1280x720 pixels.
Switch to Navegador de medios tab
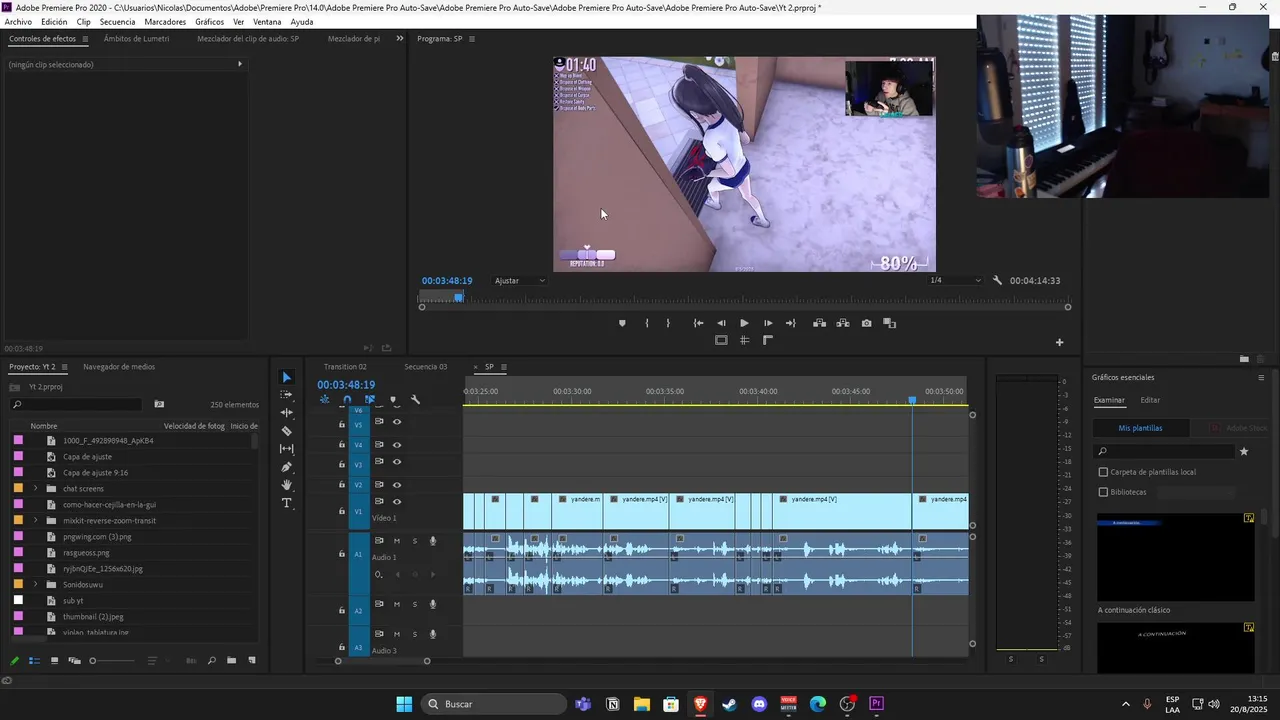point(119,367)
